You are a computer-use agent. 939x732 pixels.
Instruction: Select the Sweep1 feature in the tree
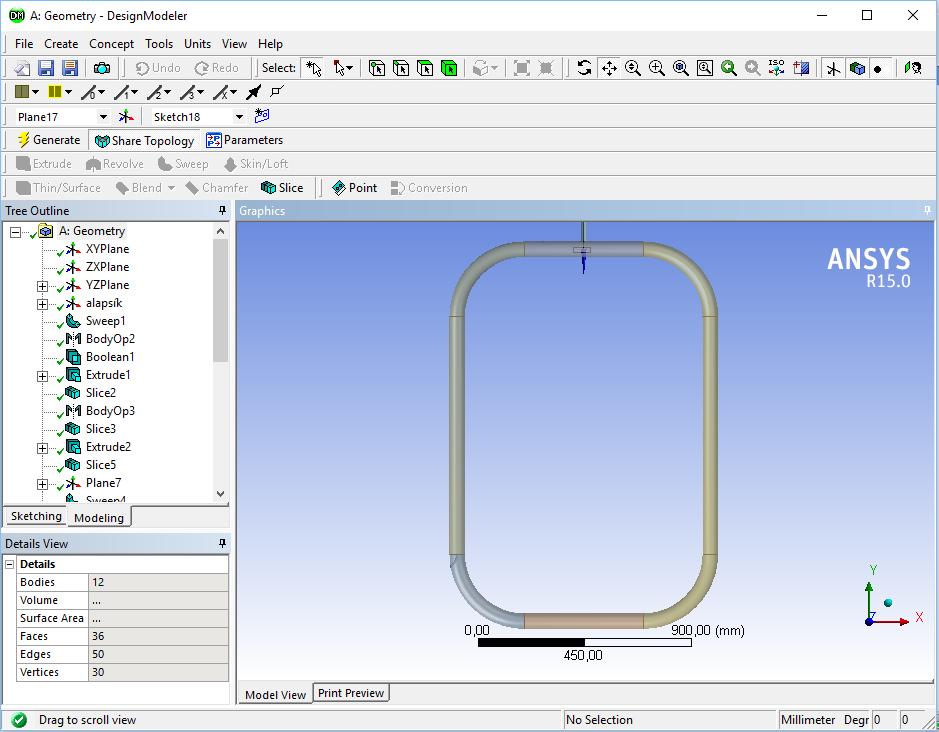pos(105,321)
